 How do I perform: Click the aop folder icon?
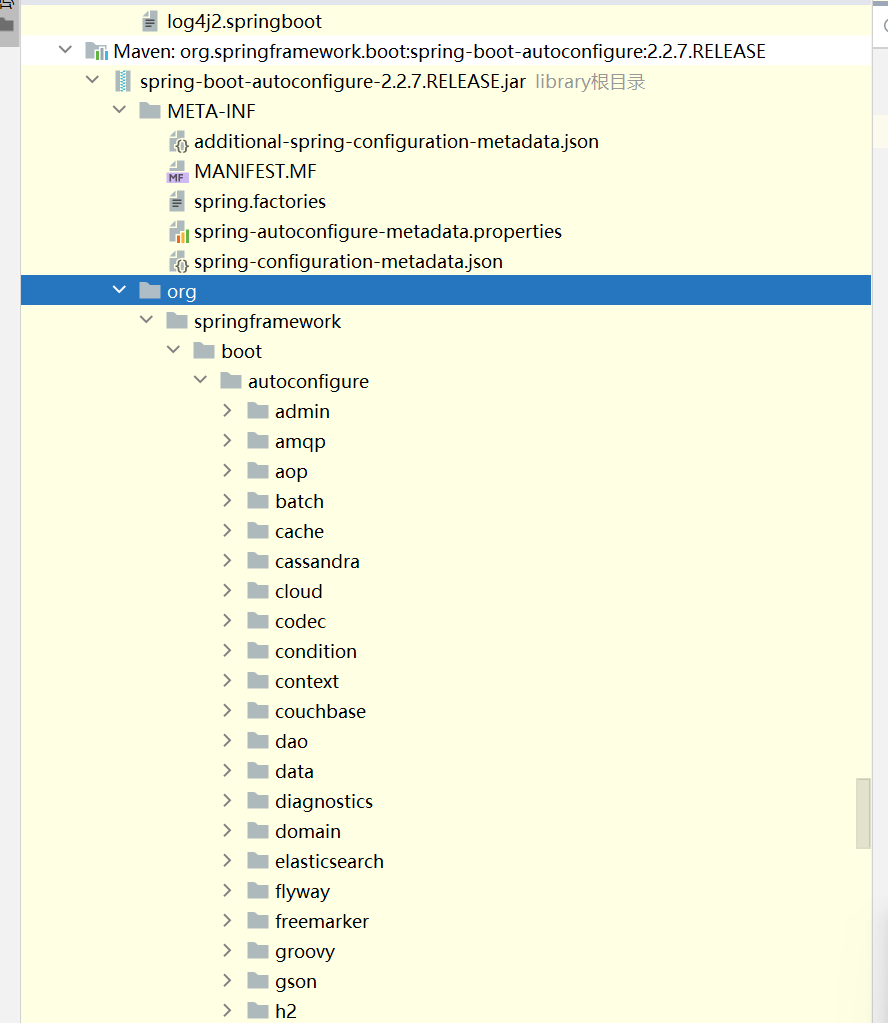click(x=258, y=470)
